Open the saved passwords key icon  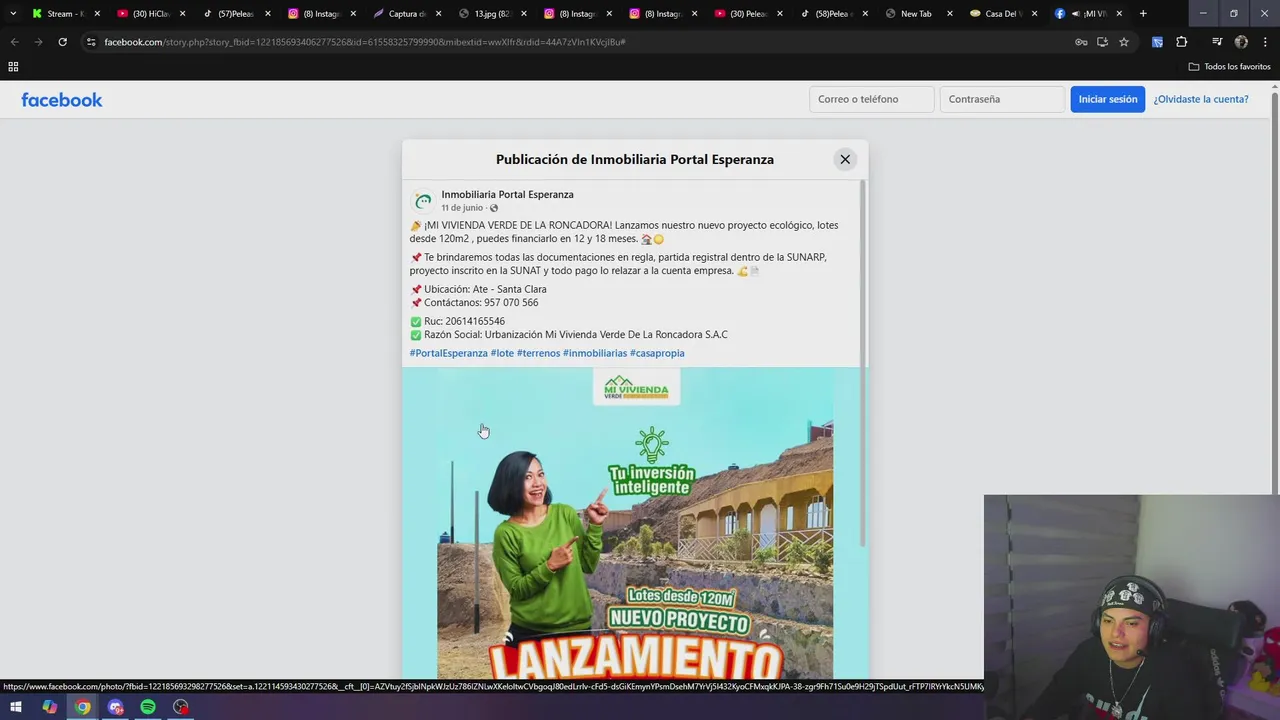click(x=1081, y=42)
